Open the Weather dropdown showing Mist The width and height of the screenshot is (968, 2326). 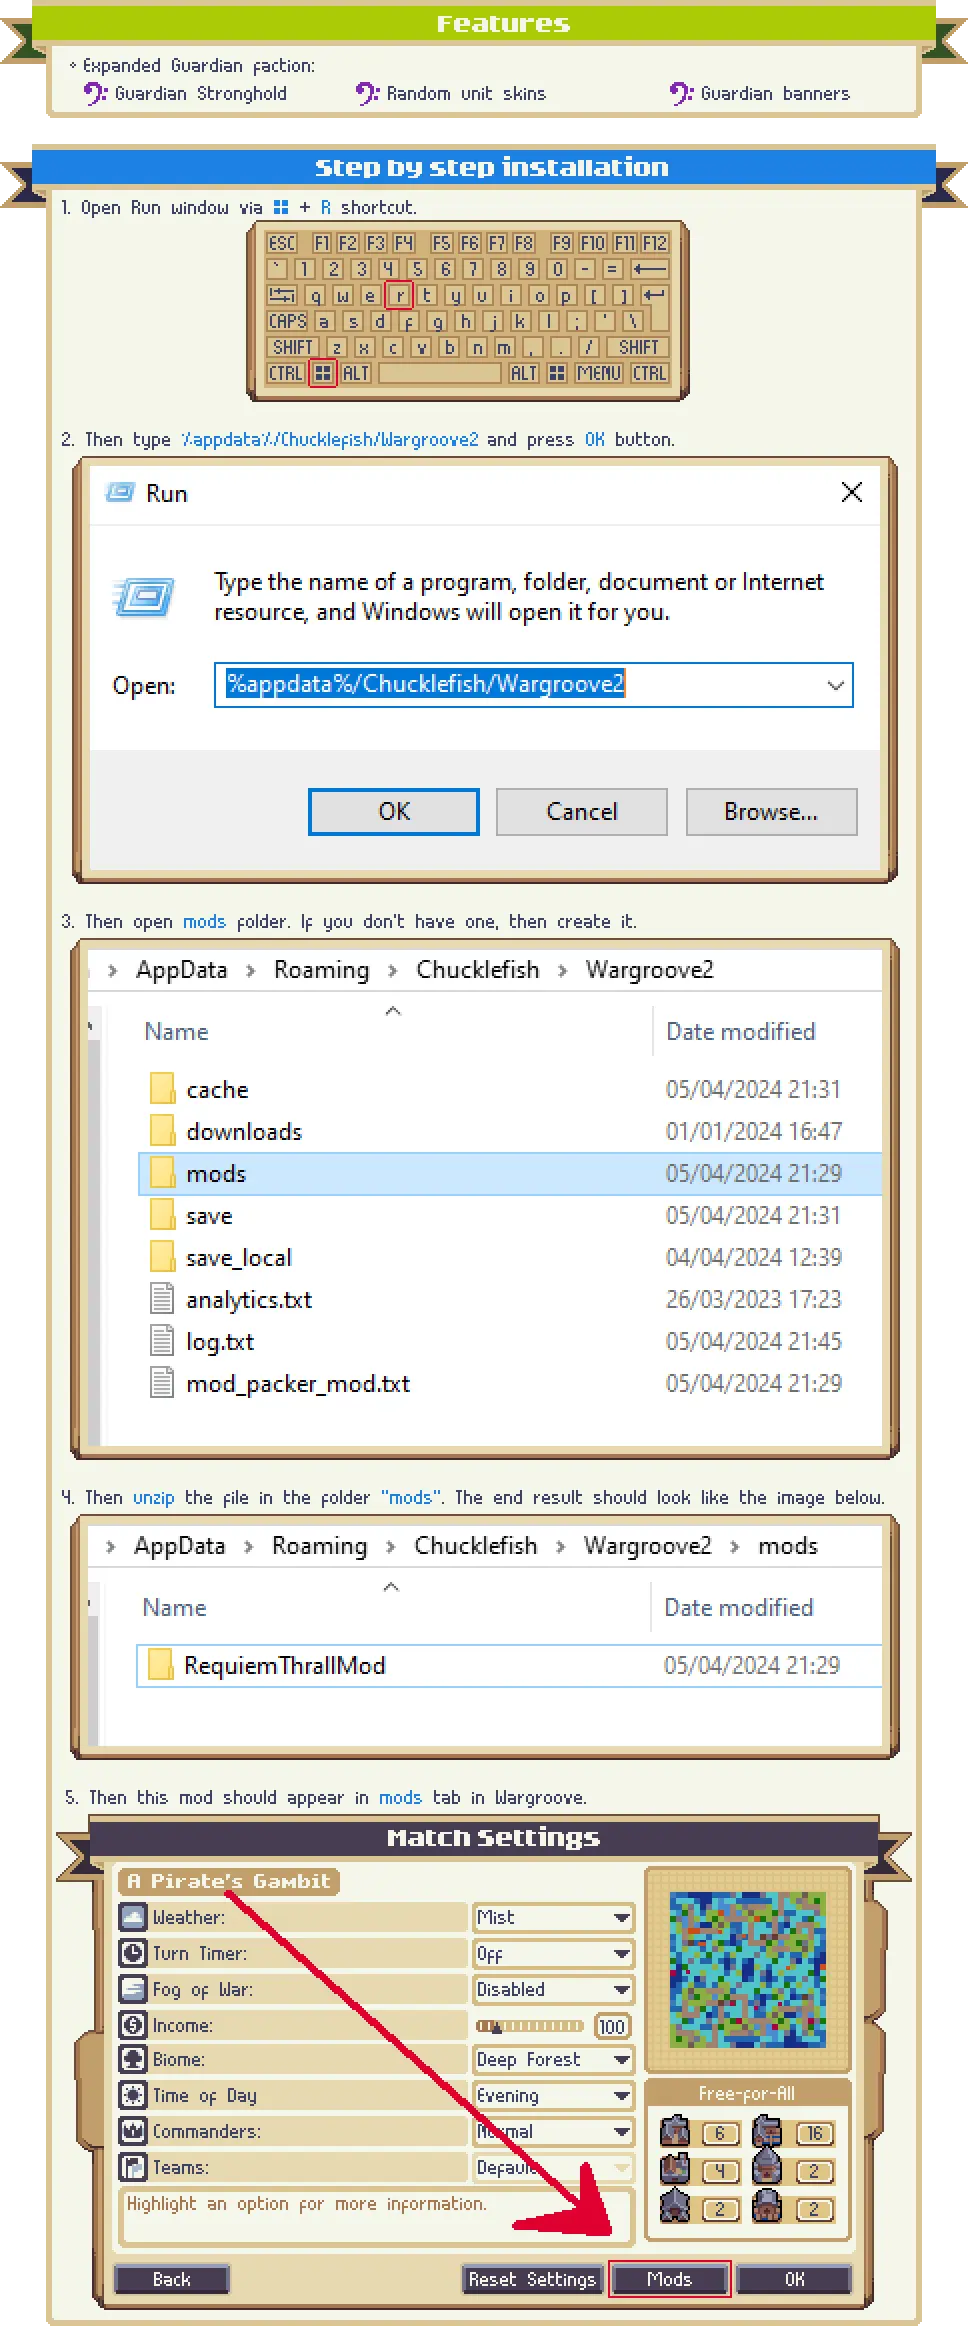tap(554, 1917)
